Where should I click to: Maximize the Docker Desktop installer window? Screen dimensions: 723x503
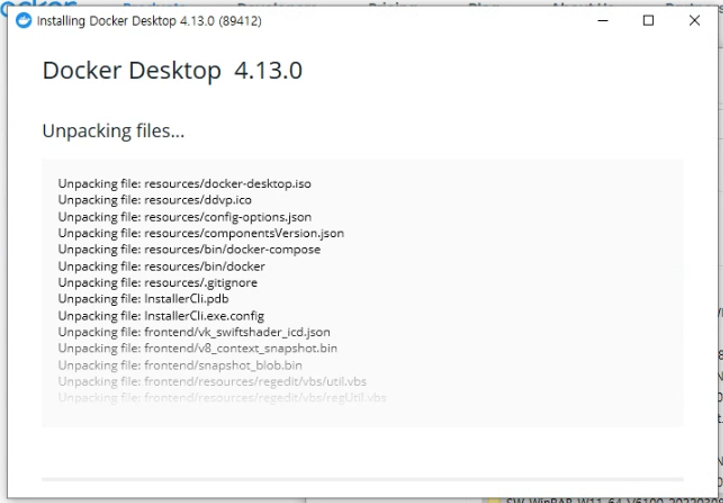[x=648, y=21]
